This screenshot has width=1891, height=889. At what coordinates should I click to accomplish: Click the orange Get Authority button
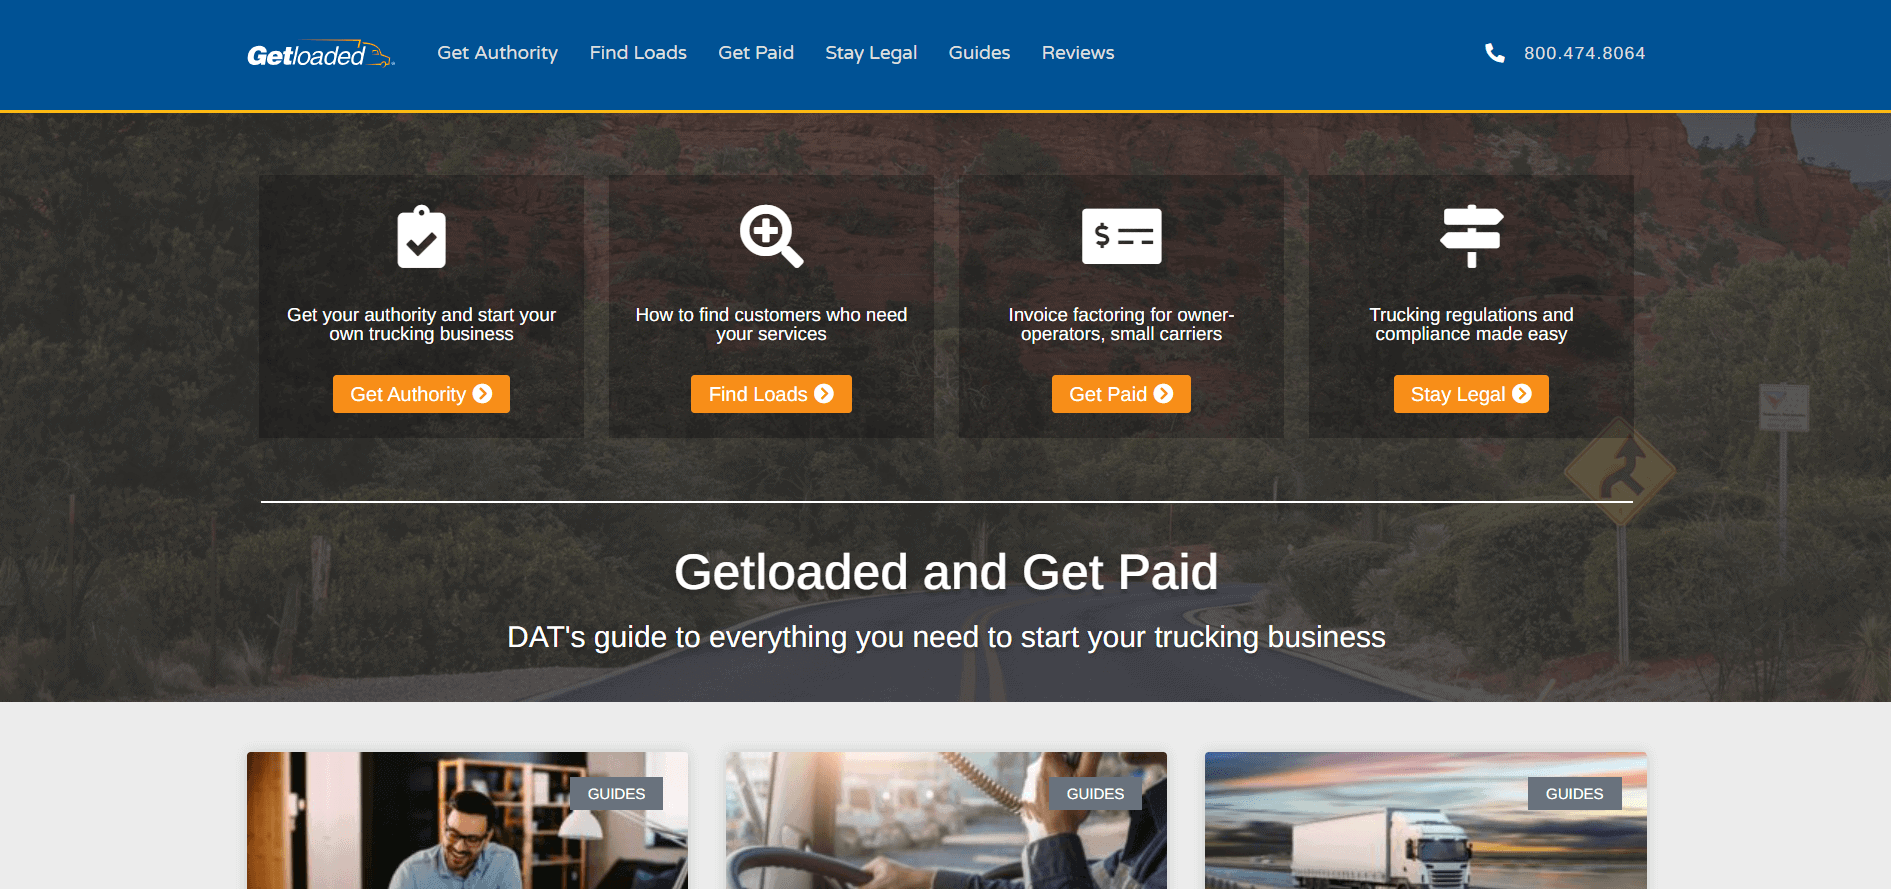(421, 394)
